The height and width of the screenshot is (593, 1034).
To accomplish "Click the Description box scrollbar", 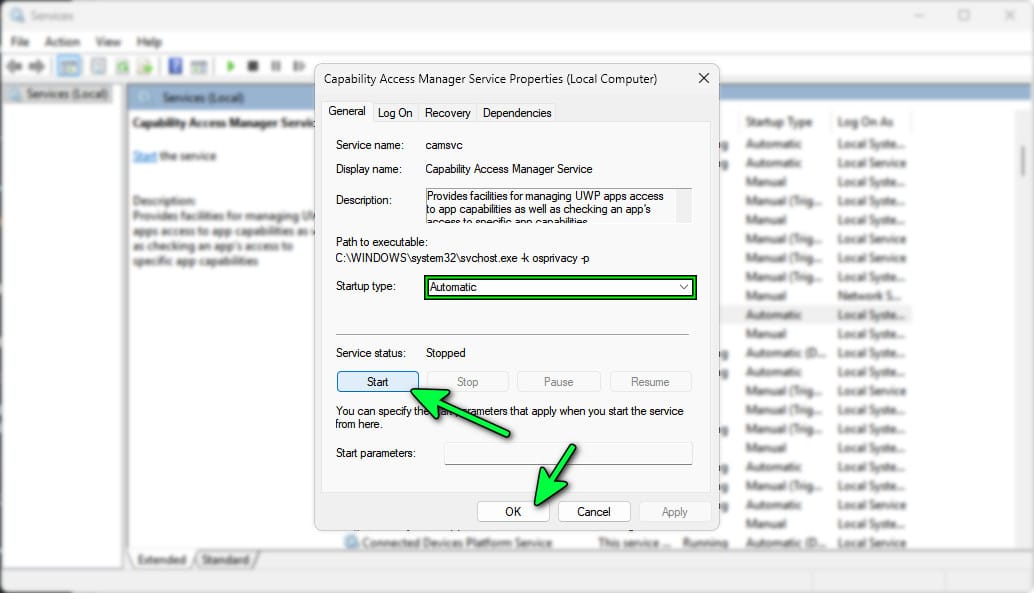I will (684, 205).
